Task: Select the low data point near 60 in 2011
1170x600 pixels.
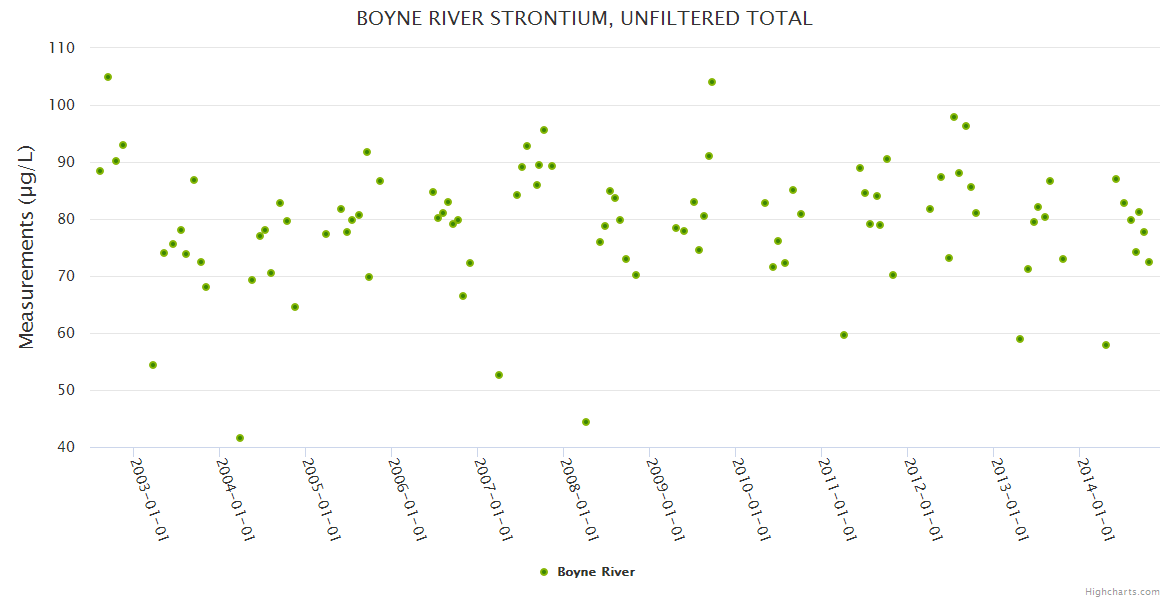Action: tap(844, 335)
